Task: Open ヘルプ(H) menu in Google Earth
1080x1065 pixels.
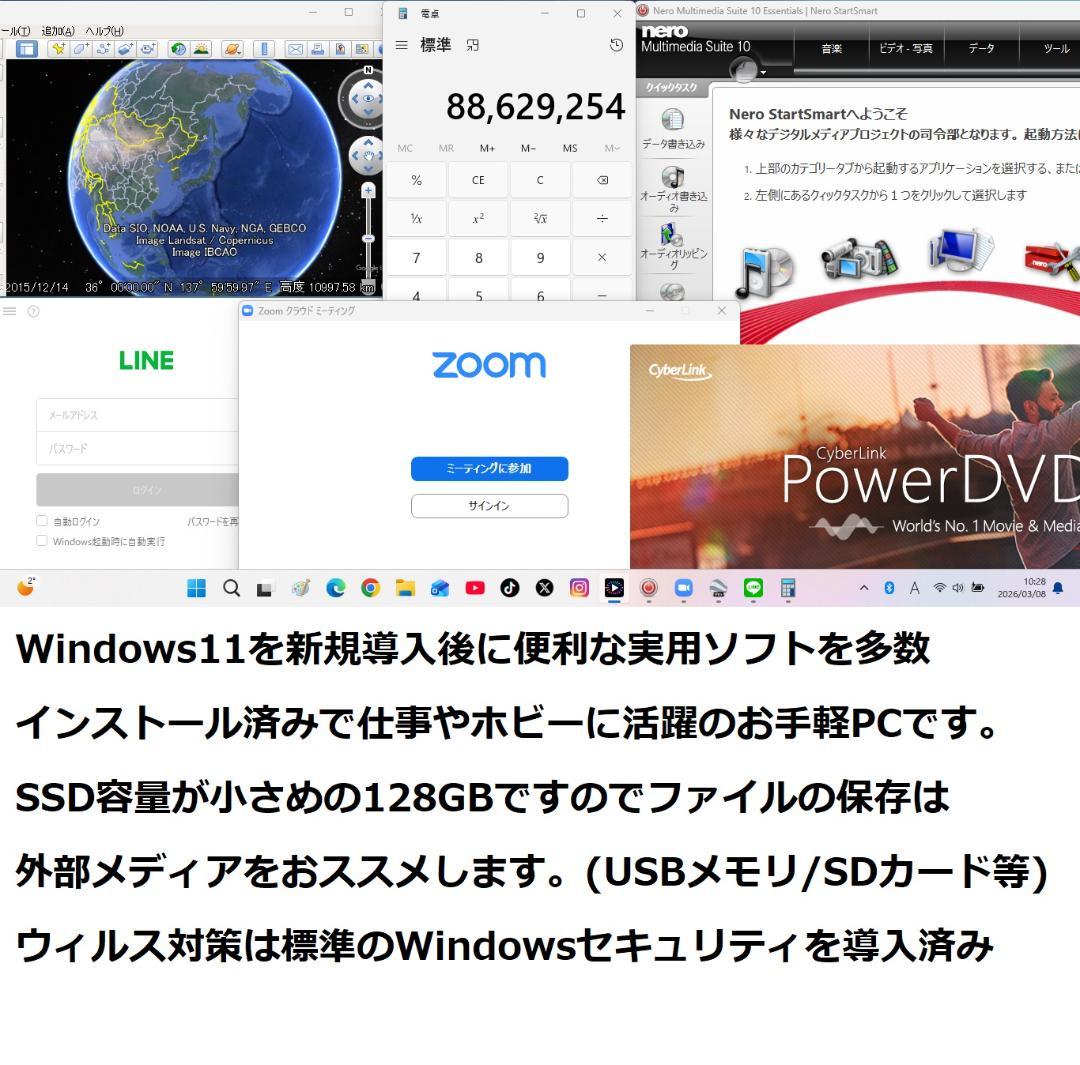Action: 105,31
